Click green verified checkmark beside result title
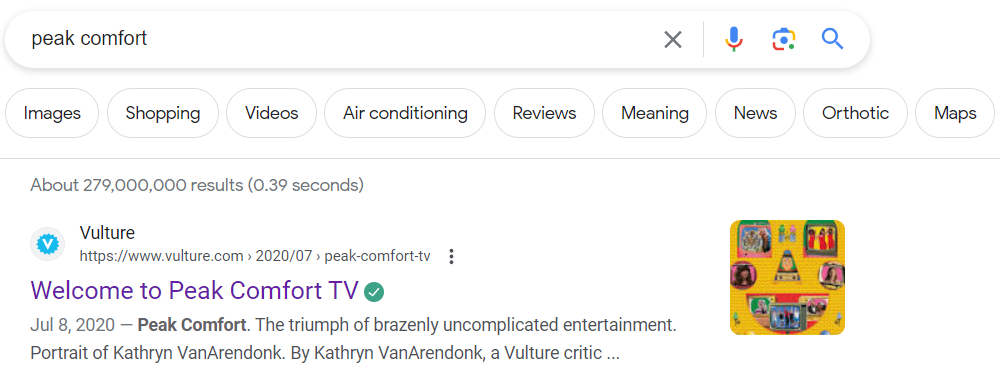The image size is (1000, 377). (x=374, y=292)
